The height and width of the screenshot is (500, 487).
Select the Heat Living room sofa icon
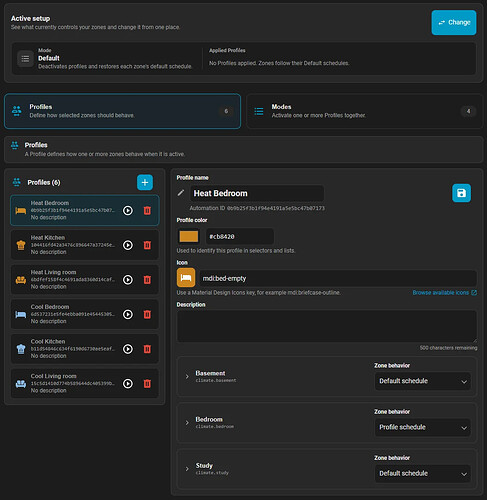(x=21, y=280)
